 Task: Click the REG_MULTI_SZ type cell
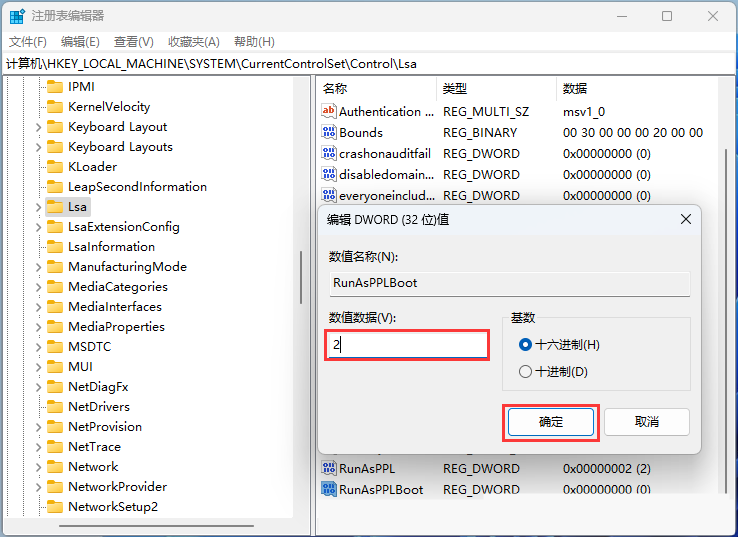(x=486, y=112)
